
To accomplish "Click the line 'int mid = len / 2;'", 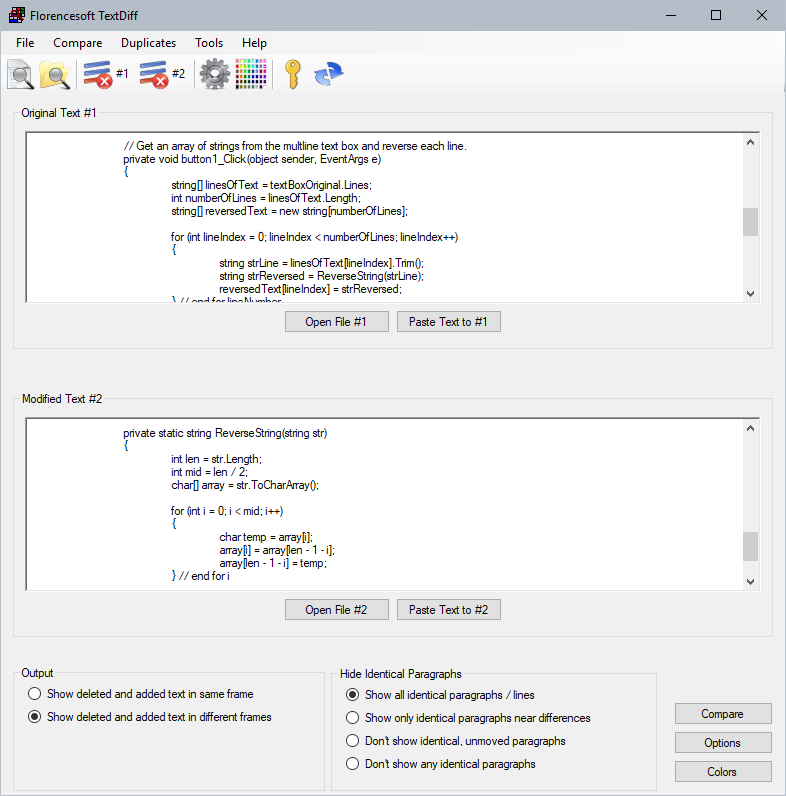I will pyautogui.click(x=210, y=472).
